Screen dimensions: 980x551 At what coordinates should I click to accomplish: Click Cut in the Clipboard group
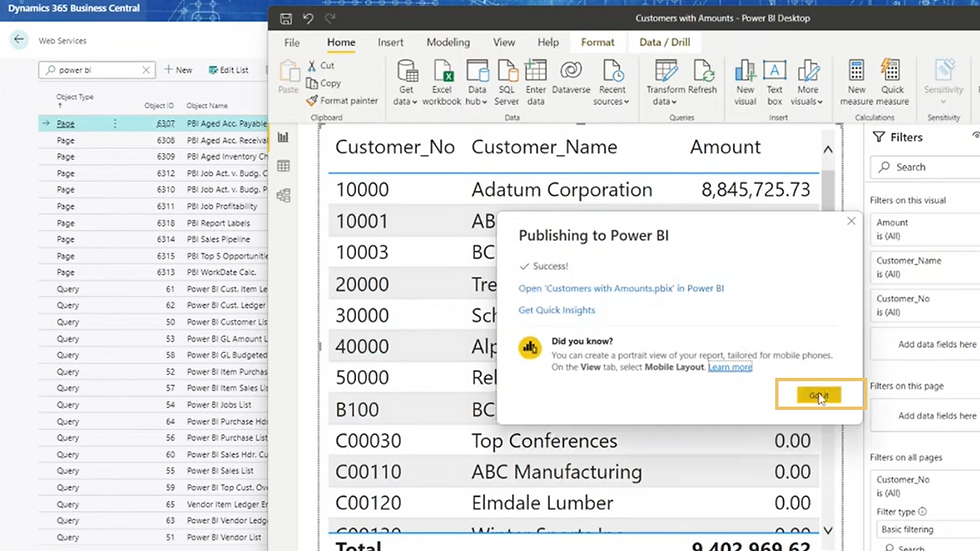pos(321,65)
